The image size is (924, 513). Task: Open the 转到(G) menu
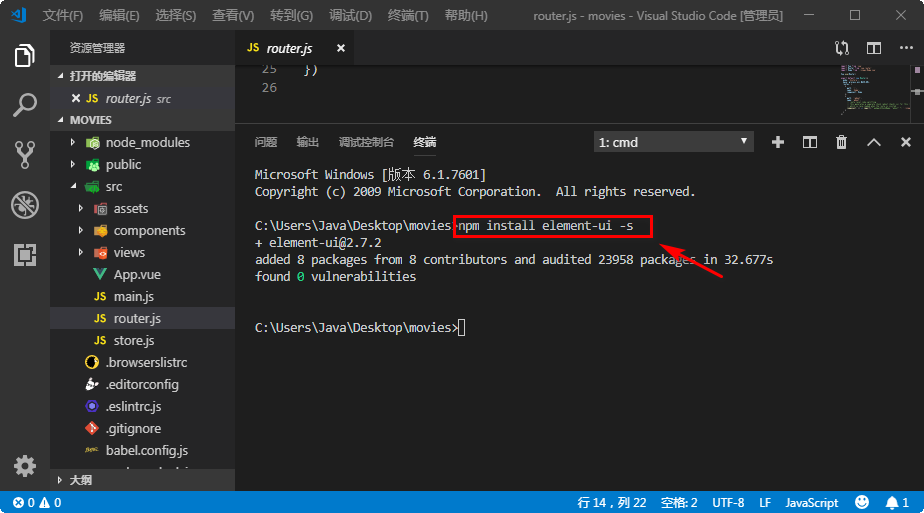click(291, 15)
